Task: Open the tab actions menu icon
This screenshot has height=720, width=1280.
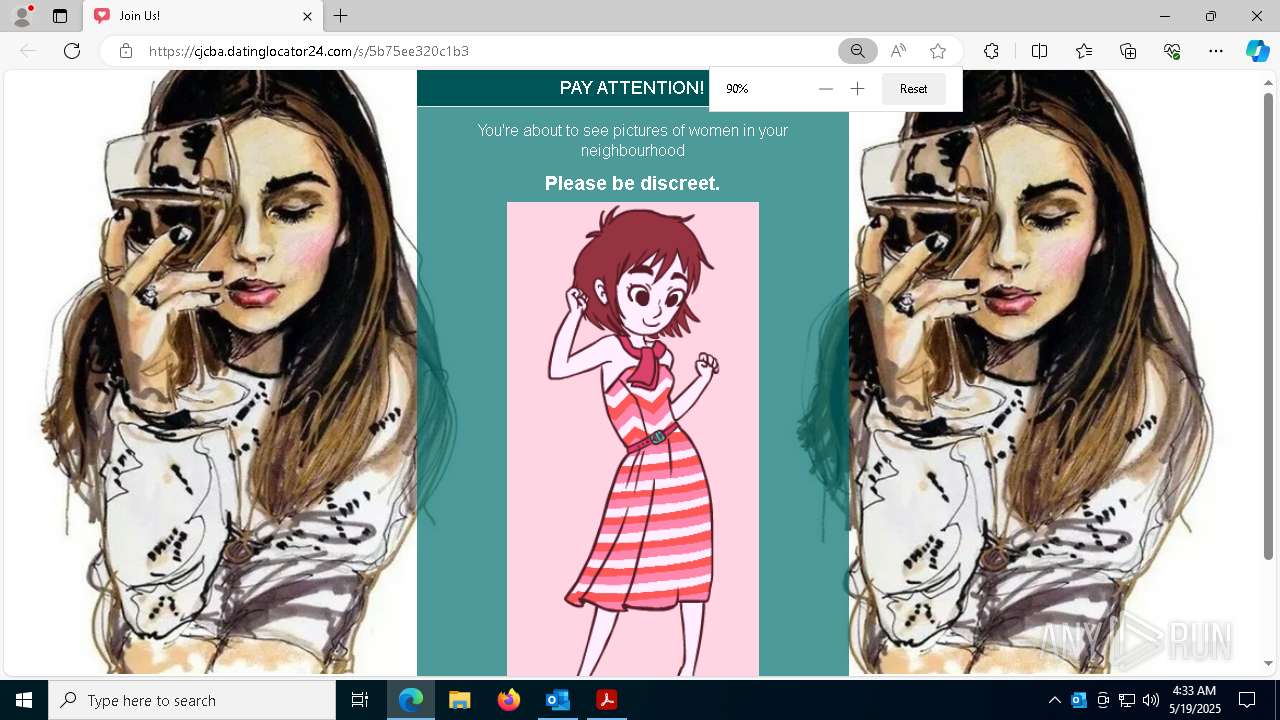Action: pos(60,16)
